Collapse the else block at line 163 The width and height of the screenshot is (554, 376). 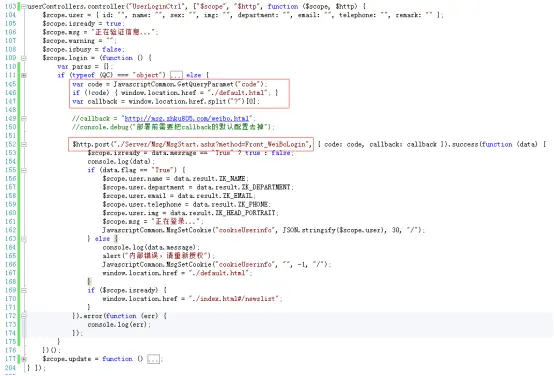tap(24, 239)
